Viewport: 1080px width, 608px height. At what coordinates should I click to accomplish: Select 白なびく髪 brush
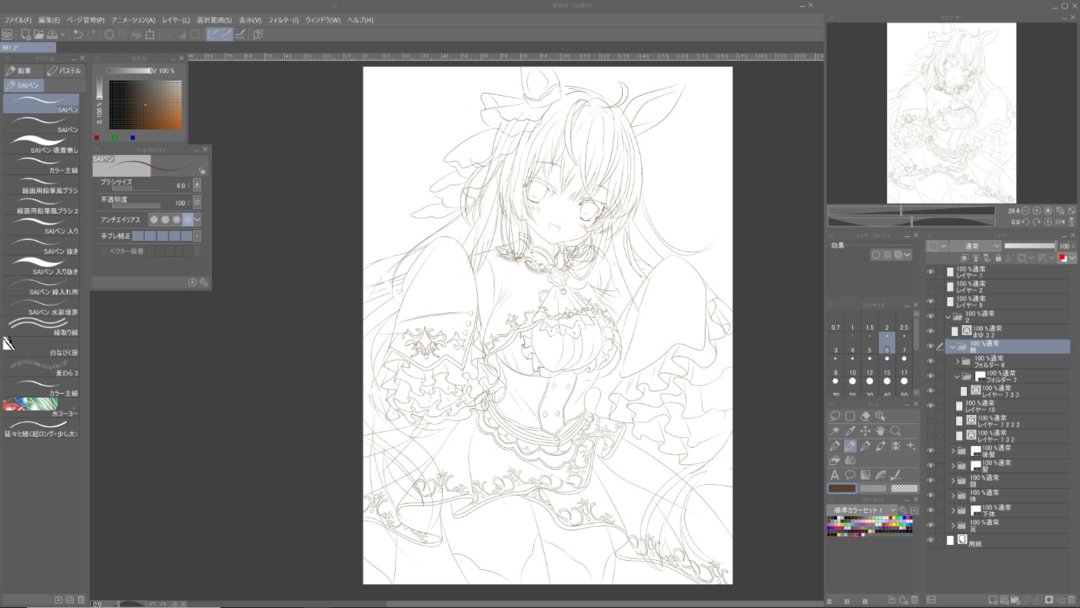point(43,347)
